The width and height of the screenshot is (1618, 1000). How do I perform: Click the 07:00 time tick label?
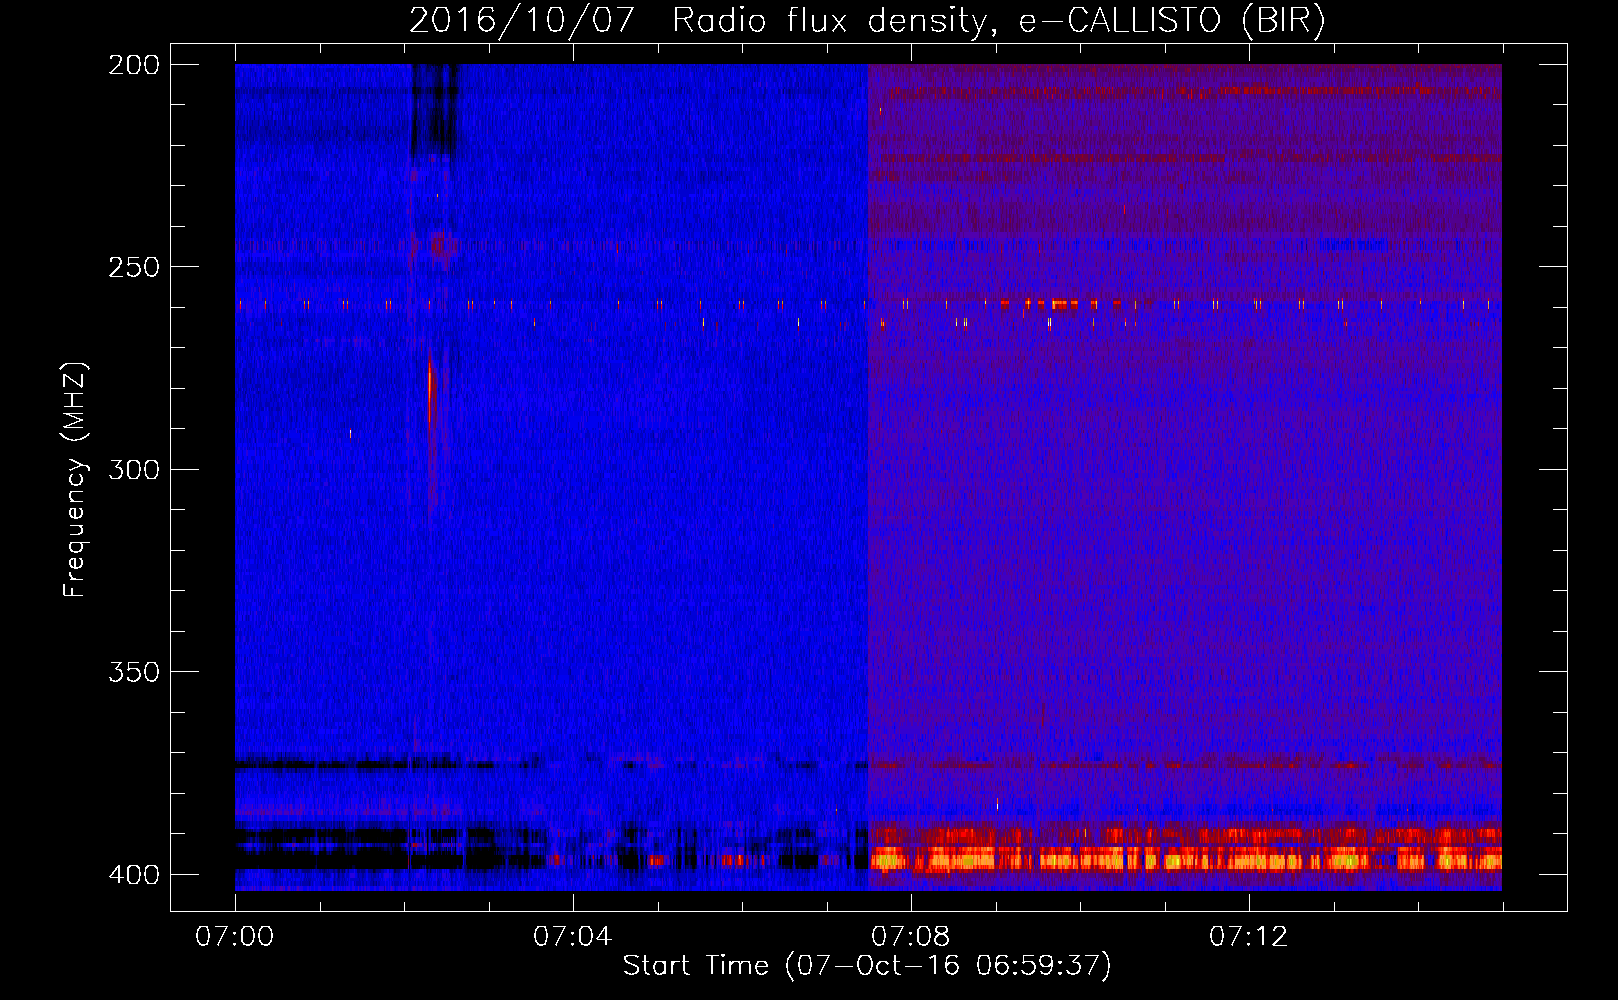[x=235, y=936]
